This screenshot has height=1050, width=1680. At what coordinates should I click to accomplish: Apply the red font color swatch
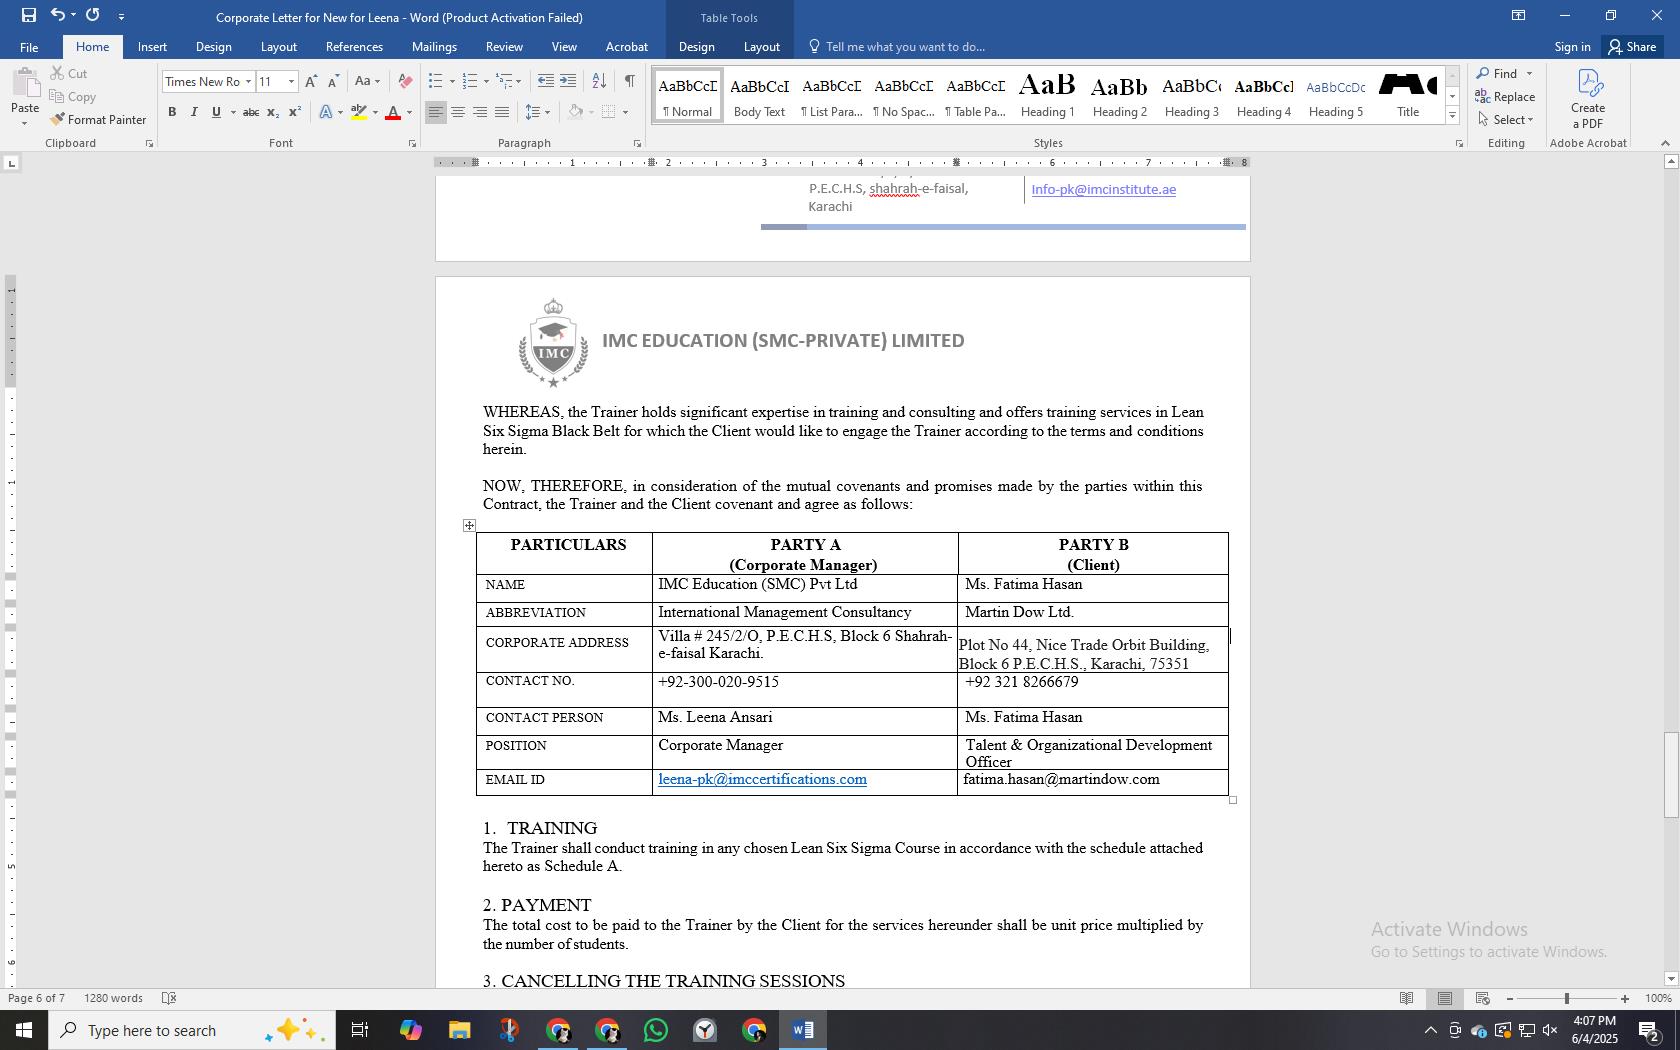393,112
